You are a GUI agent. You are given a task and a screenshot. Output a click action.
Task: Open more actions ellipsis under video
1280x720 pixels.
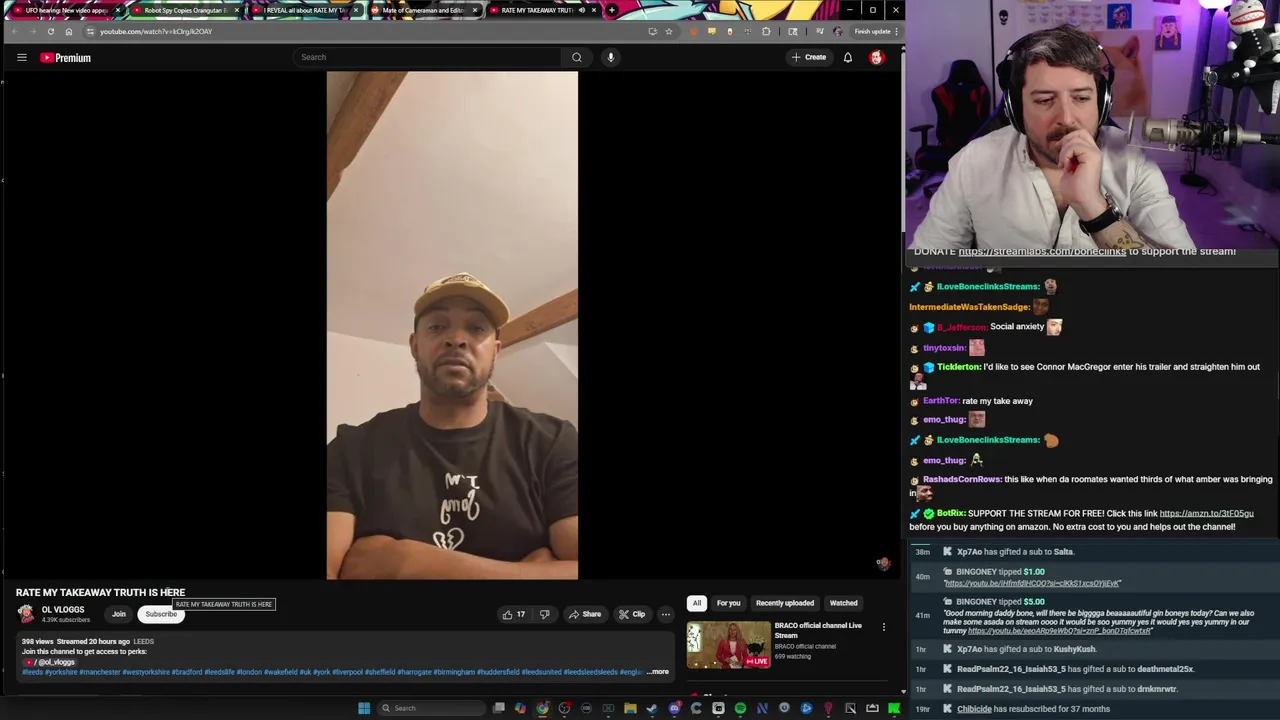coord(665,614)
